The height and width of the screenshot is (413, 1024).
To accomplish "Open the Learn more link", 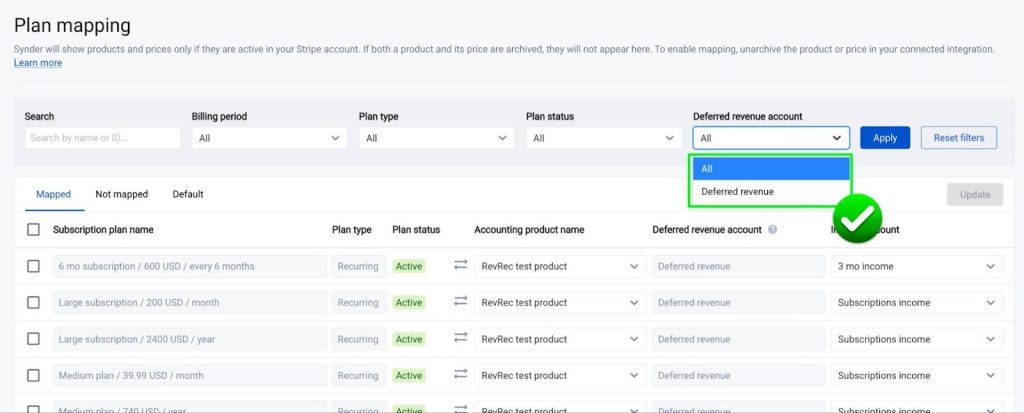I will click(38, 63).
